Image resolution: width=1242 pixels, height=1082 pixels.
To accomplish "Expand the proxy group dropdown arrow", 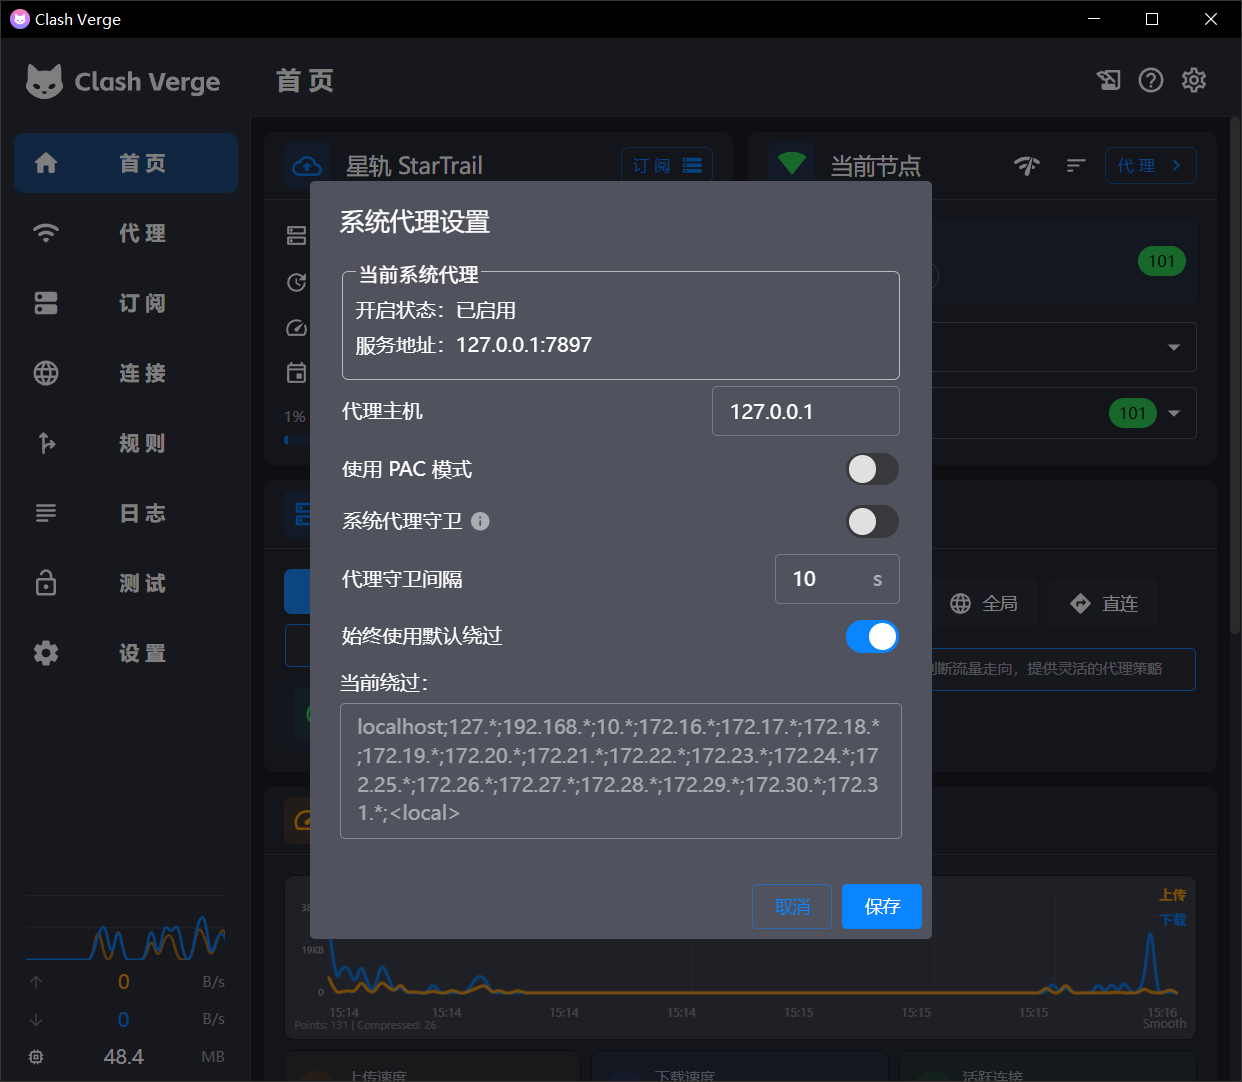I will 1173,347.
